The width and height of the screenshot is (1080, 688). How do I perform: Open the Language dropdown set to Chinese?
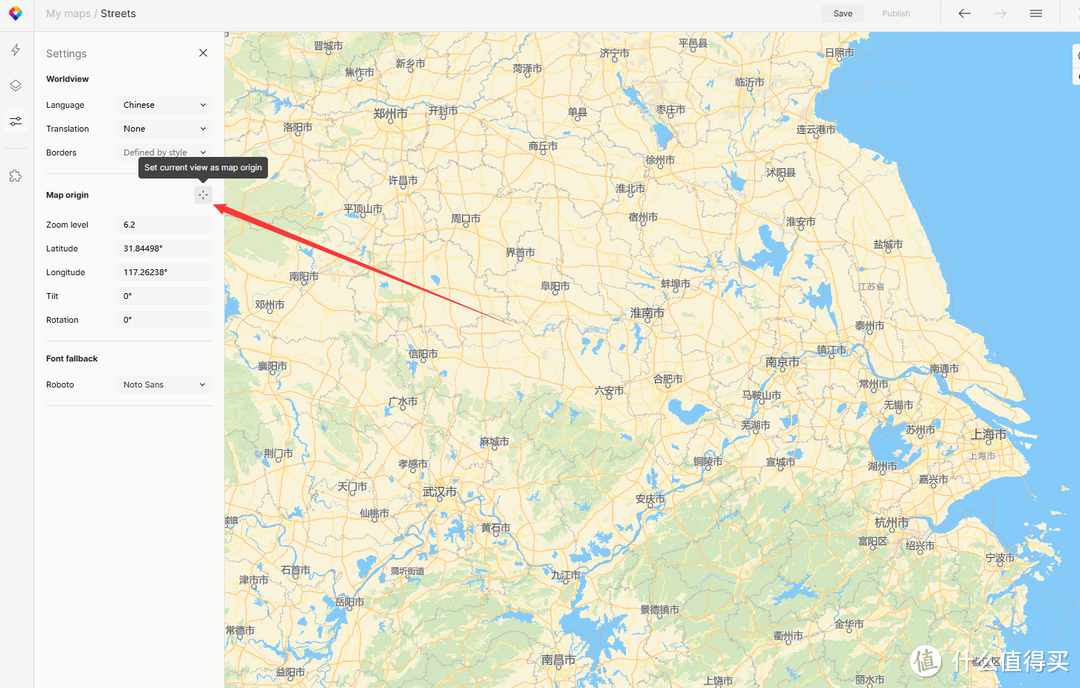click(x=164, y=105)
